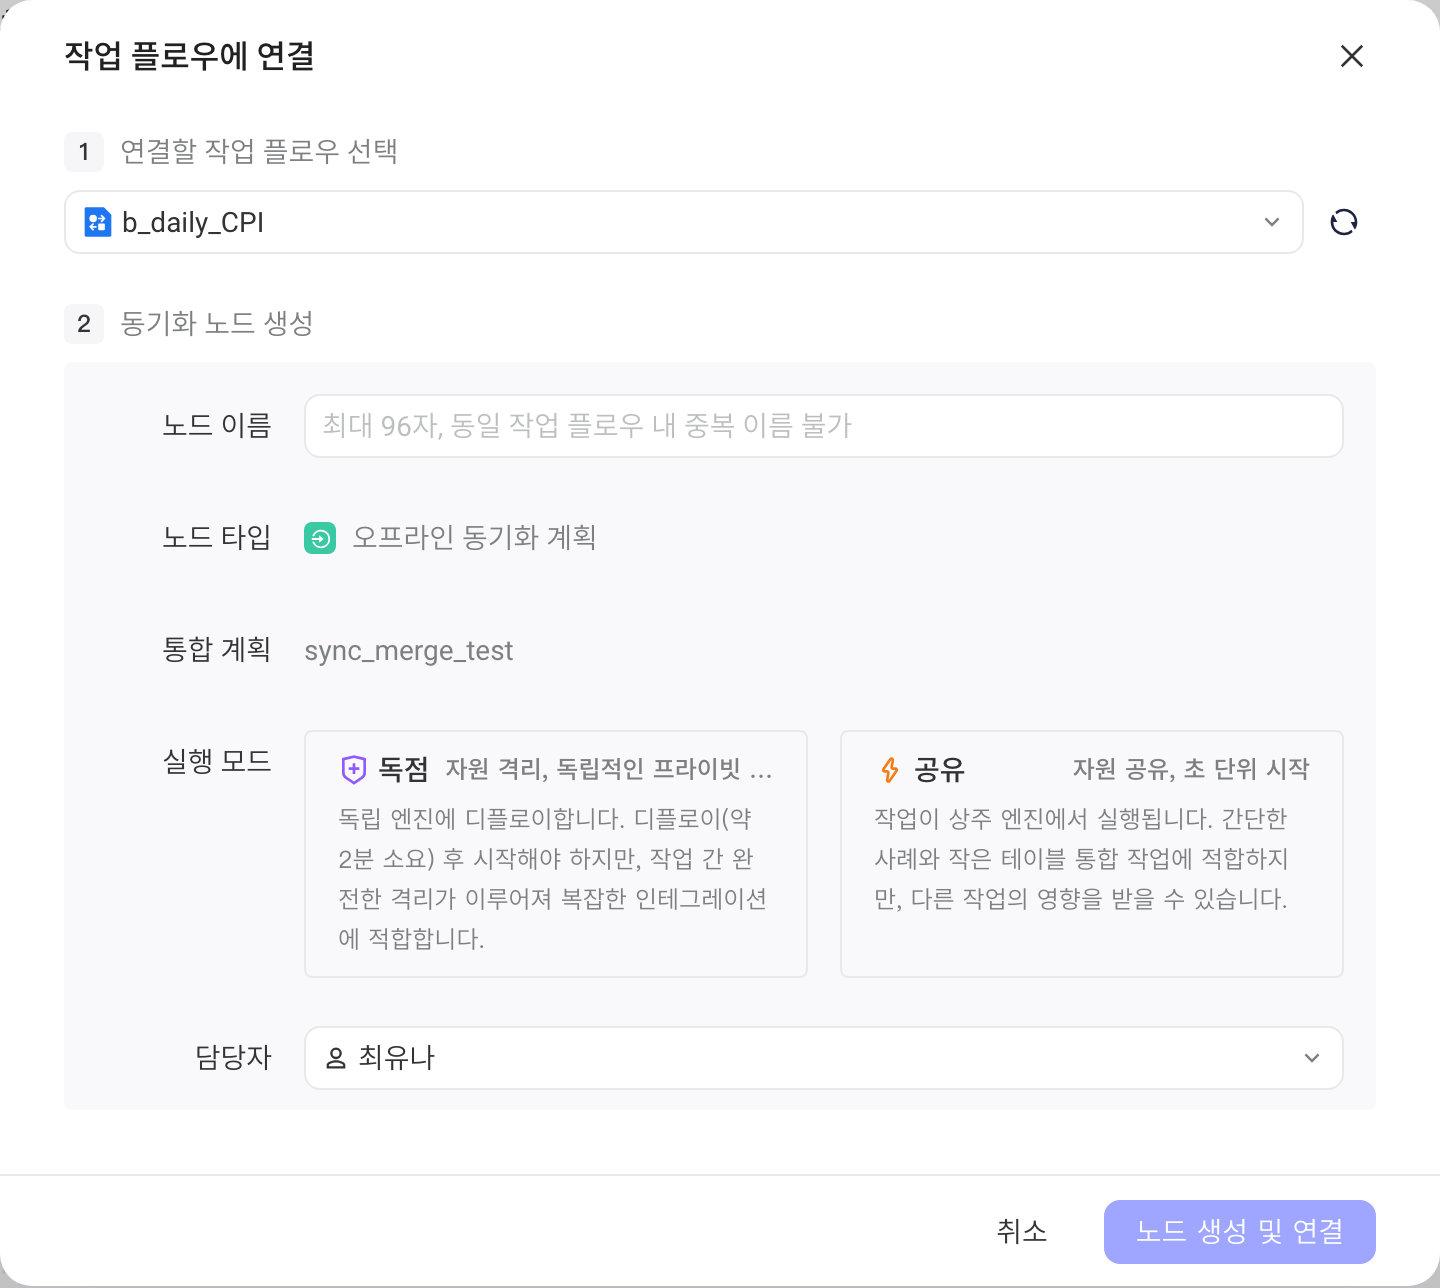Click the b_daily_CPI workflow file icon

pyautogui.click(x=97, y=222)
